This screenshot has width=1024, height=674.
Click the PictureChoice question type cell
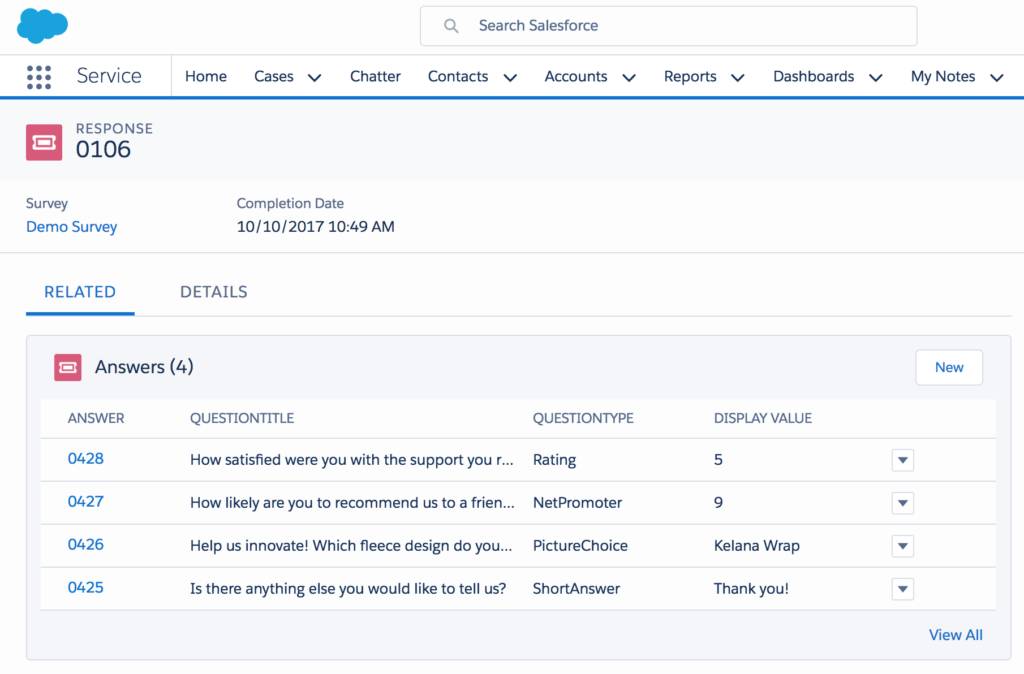[x=580, y=546]
